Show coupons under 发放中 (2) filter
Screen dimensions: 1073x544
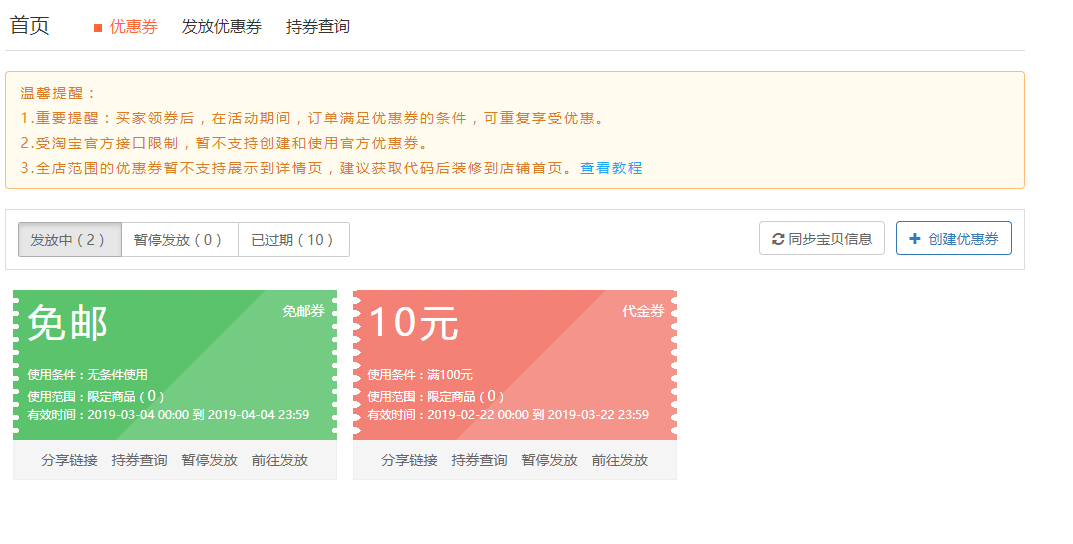(x=69, y=240)
